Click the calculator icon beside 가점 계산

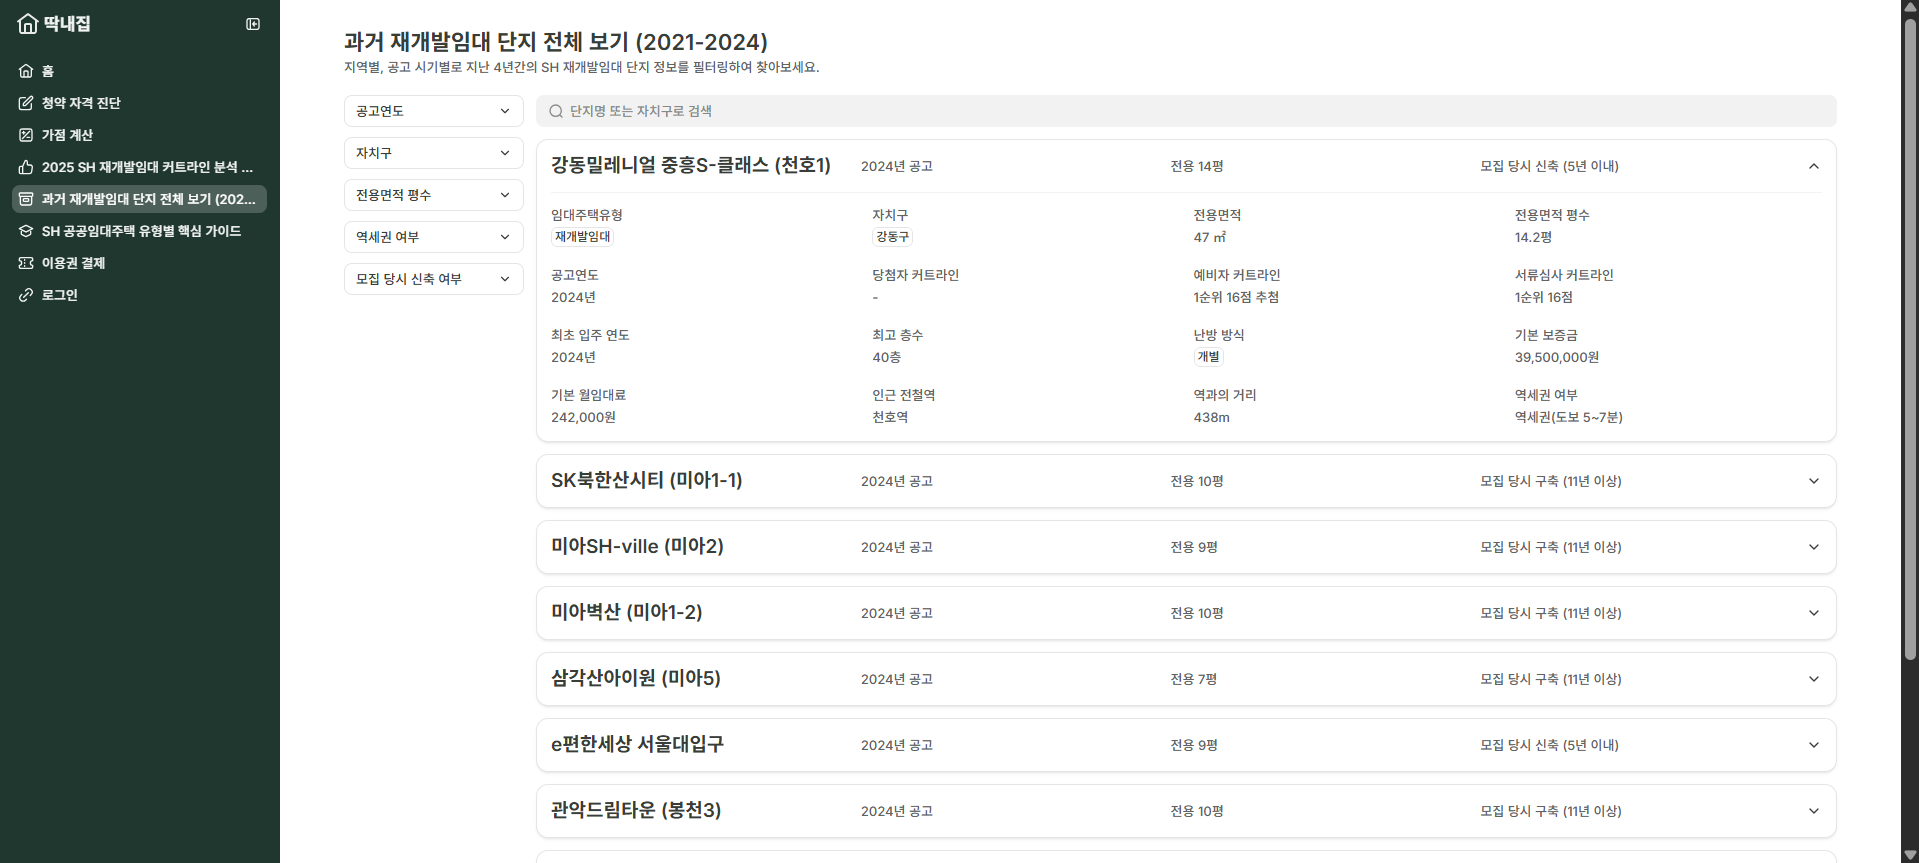click(x=26, y=135)
